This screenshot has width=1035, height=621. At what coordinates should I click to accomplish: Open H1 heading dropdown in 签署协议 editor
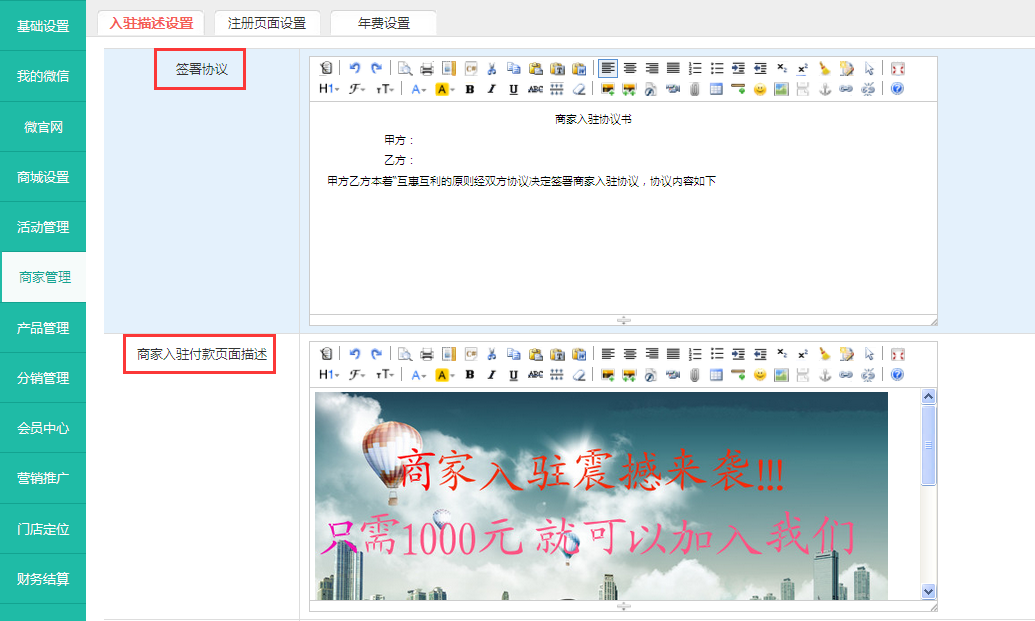point(328,90)
